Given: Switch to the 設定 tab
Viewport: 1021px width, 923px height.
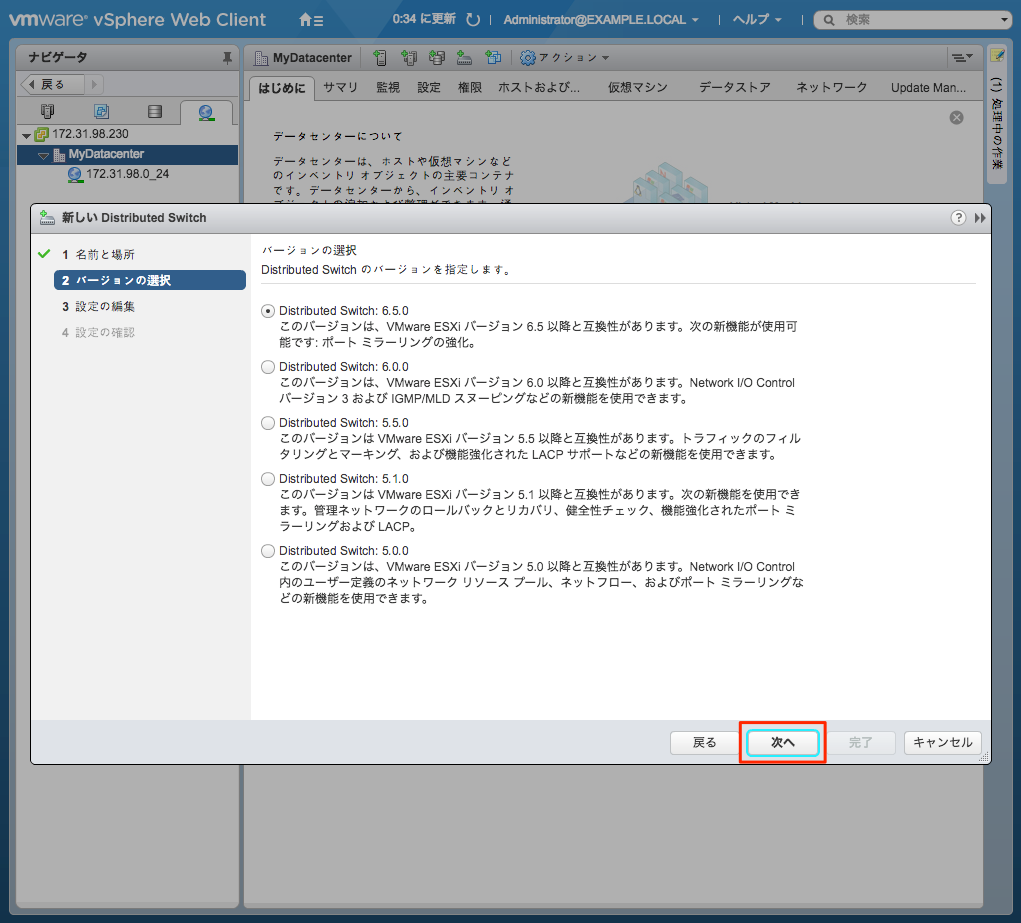Looking at the screenshot, I should 428,88.
